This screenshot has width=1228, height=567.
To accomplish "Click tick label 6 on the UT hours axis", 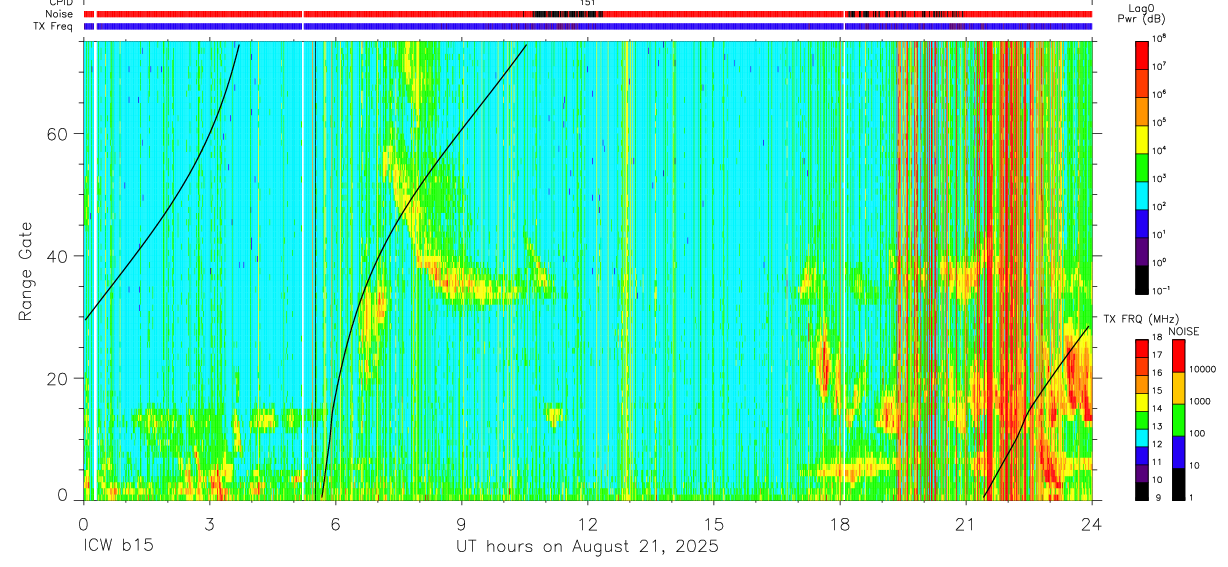I will [x=335, y=524].
